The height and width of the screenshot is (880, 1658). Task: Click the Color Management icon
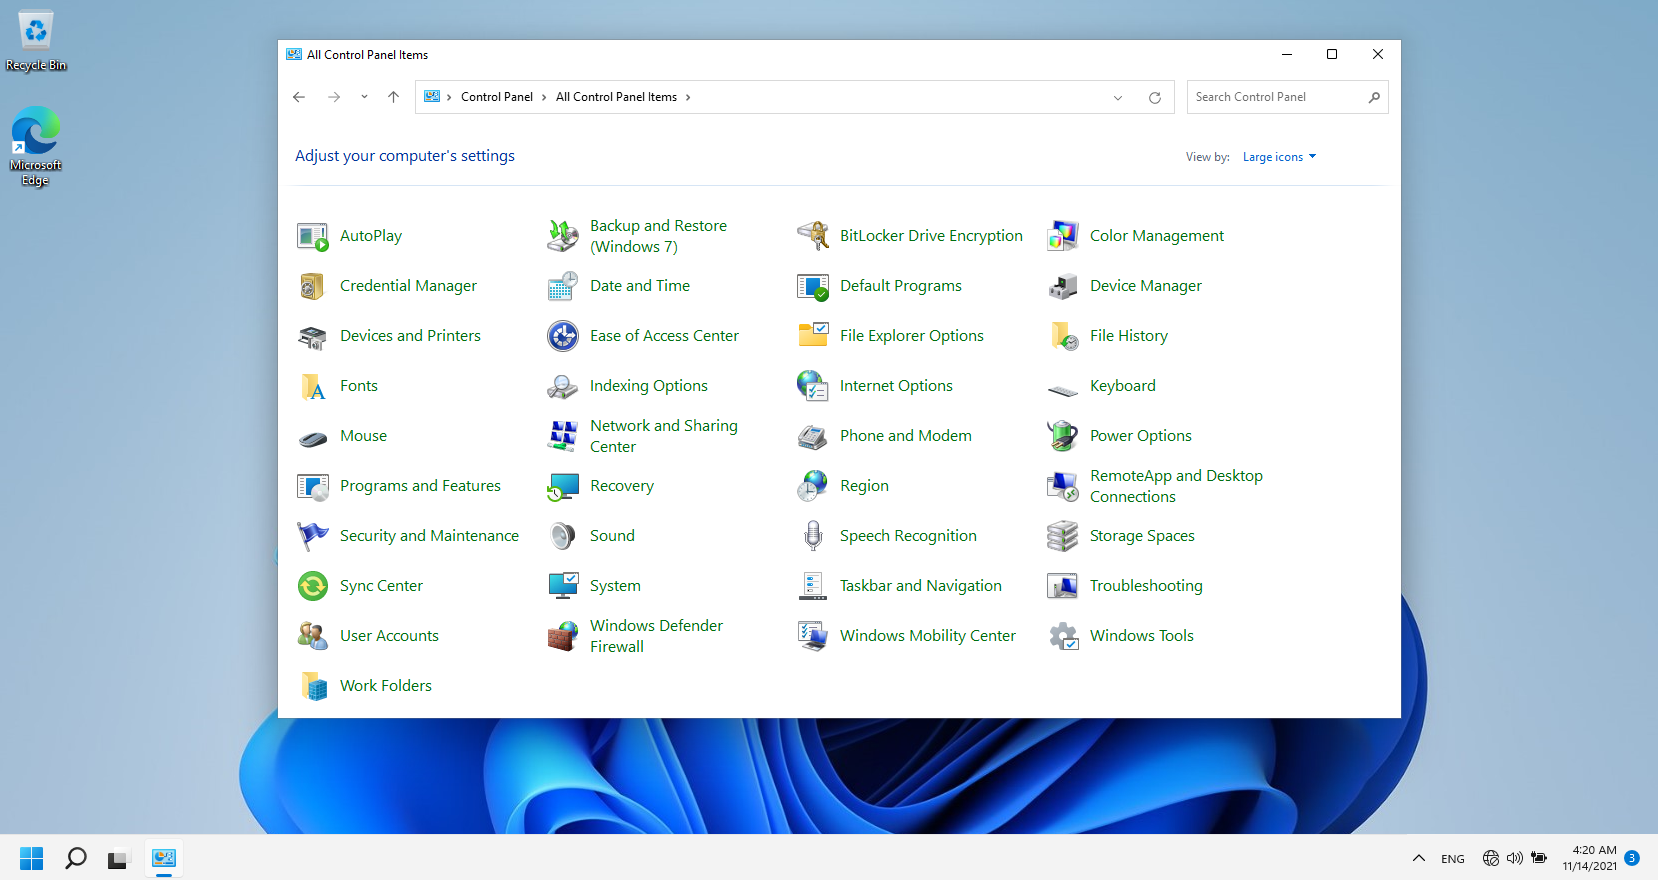click(x=1062, y=236)
